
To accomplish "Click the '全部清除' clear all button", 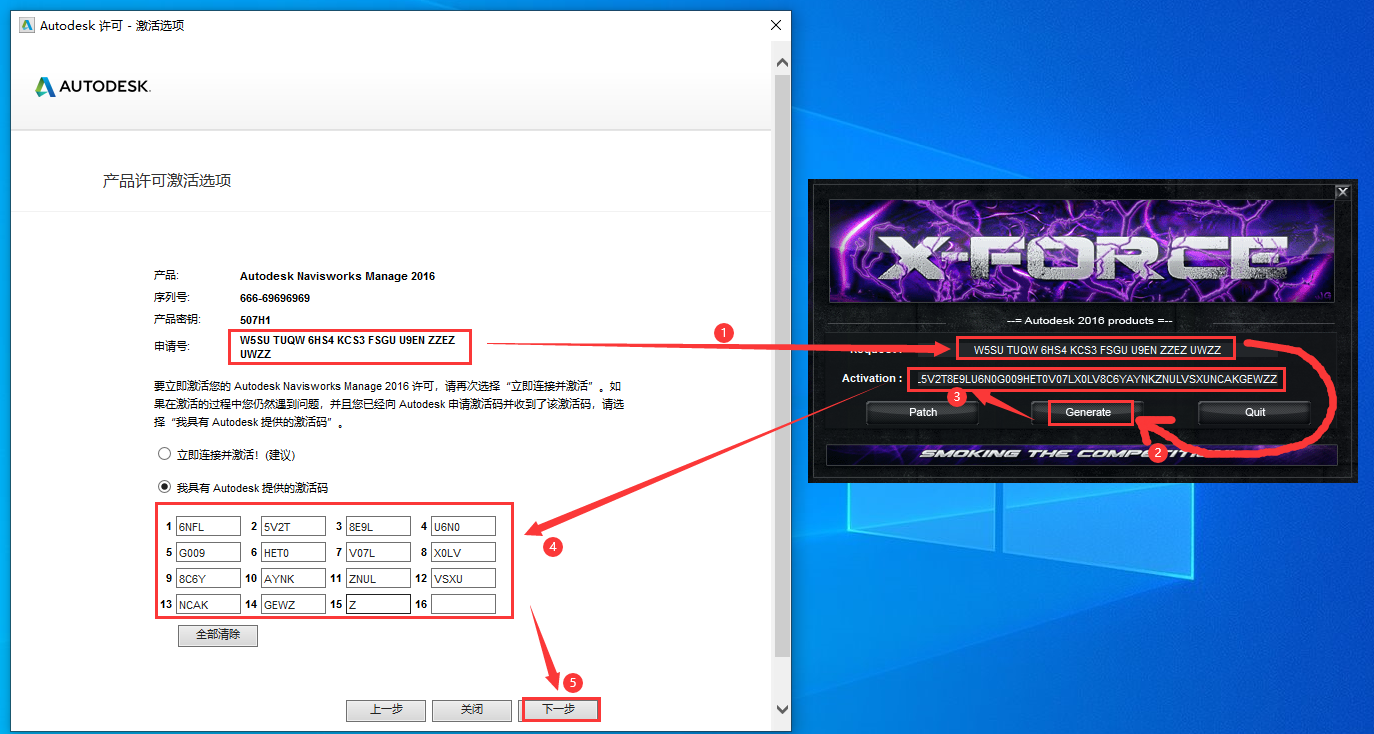I will coord(218,635).
